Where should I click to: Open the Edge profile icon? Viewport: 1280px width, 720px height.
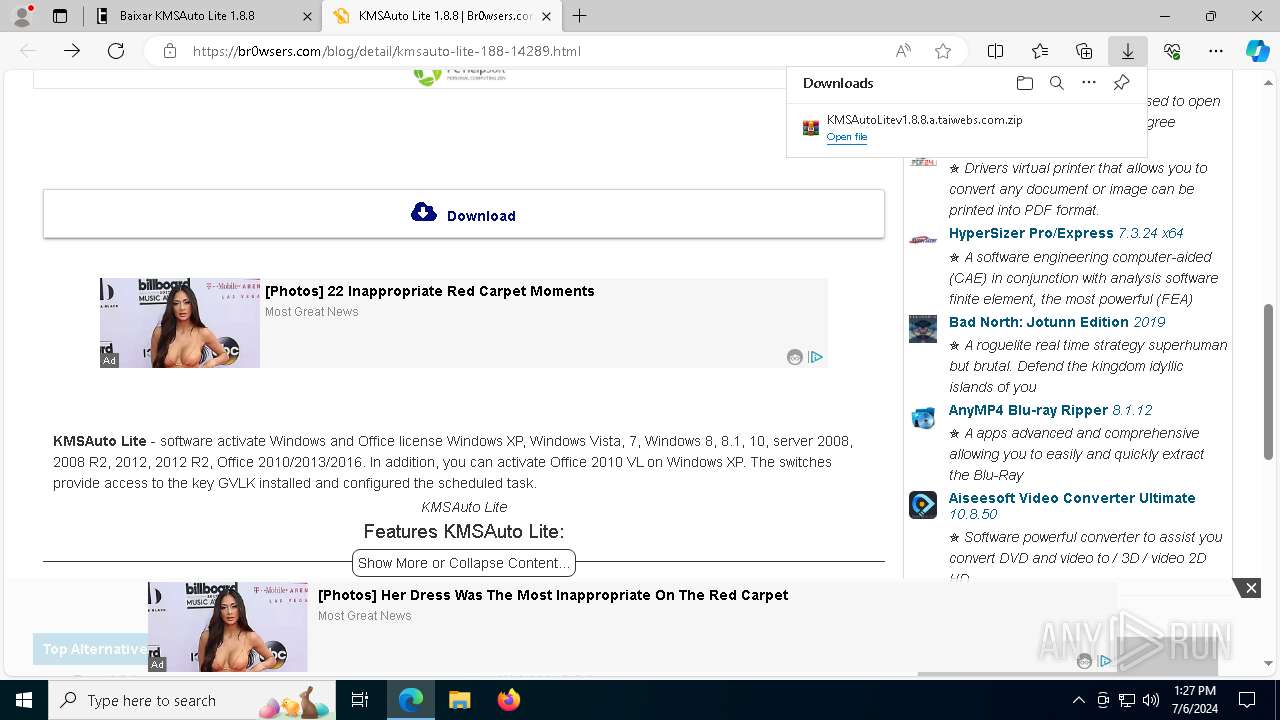[x=24, y=16]
